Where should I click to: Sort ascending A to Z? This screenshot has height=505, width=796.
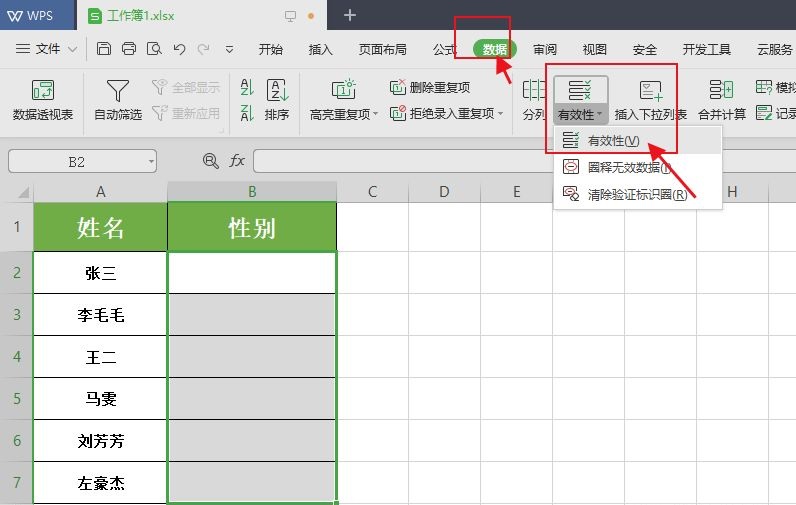pos(247,87)
